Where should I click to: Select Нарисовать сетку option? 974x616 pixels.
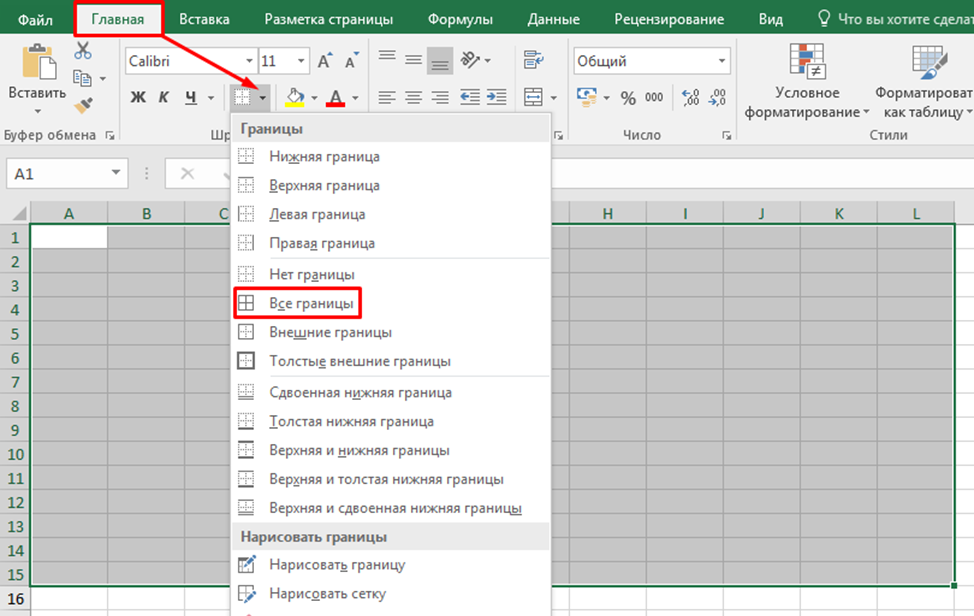391,594
